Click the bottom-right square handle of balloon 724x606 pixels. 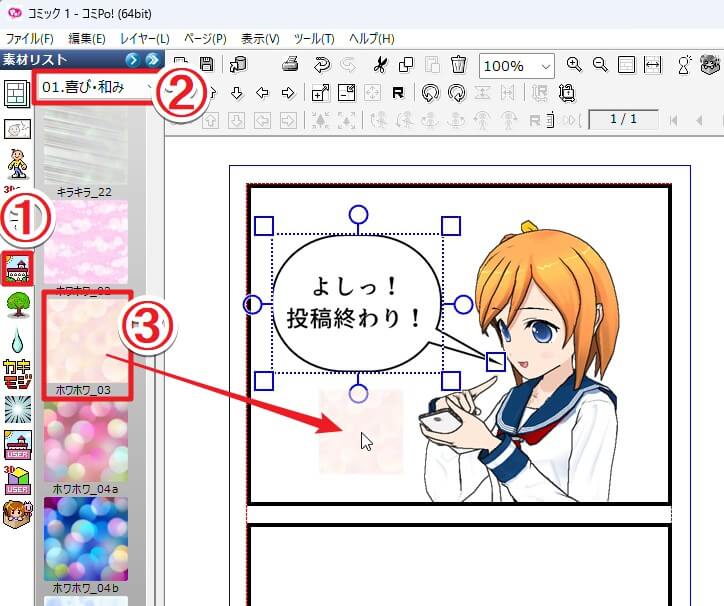point(451,381)
